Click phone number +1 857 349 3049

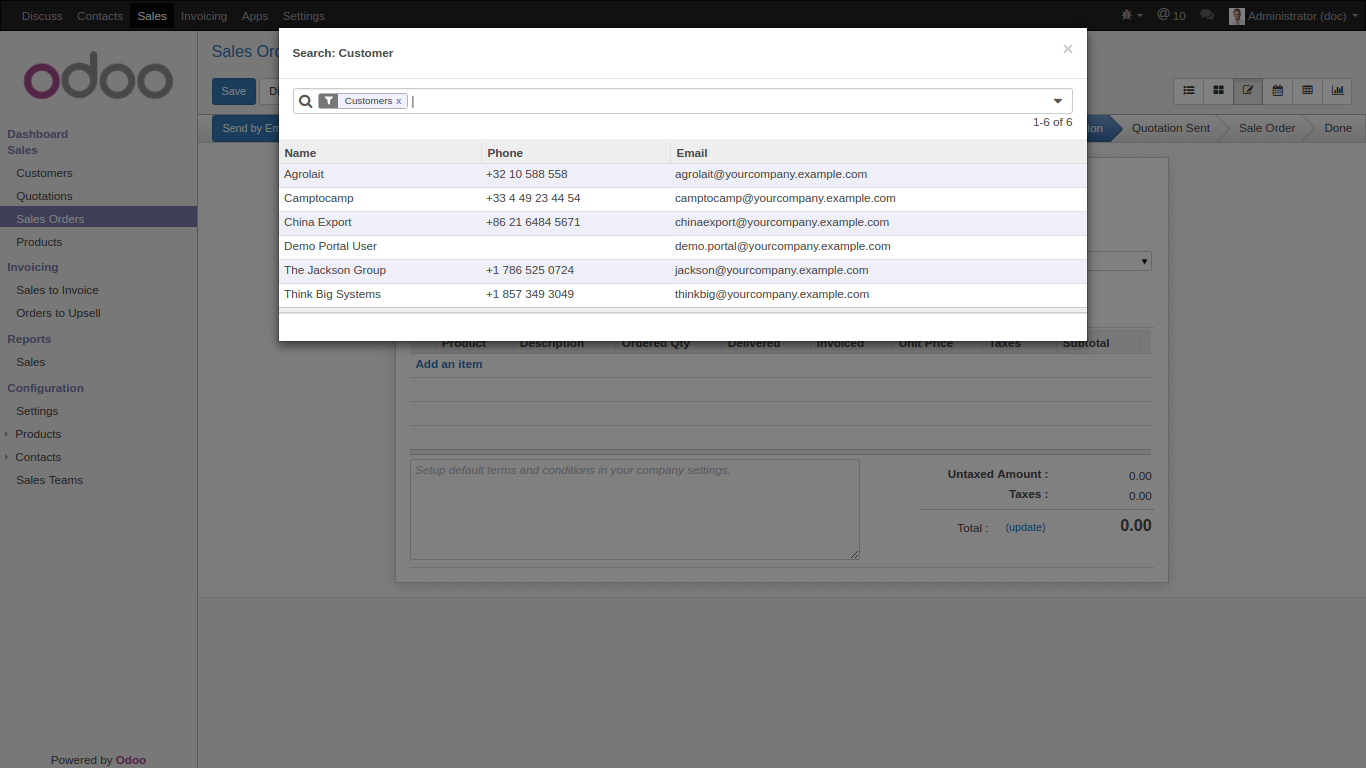530,294
